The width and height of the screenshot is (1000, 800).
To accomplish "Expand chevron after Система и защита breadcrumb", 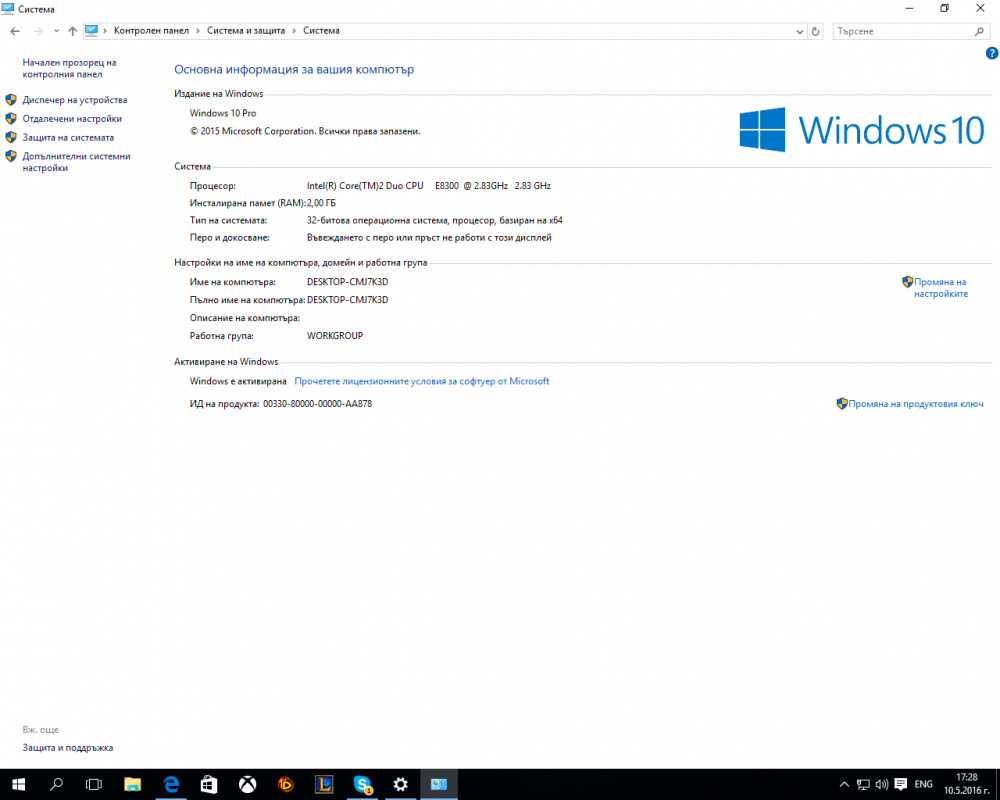I will (294, 31).
